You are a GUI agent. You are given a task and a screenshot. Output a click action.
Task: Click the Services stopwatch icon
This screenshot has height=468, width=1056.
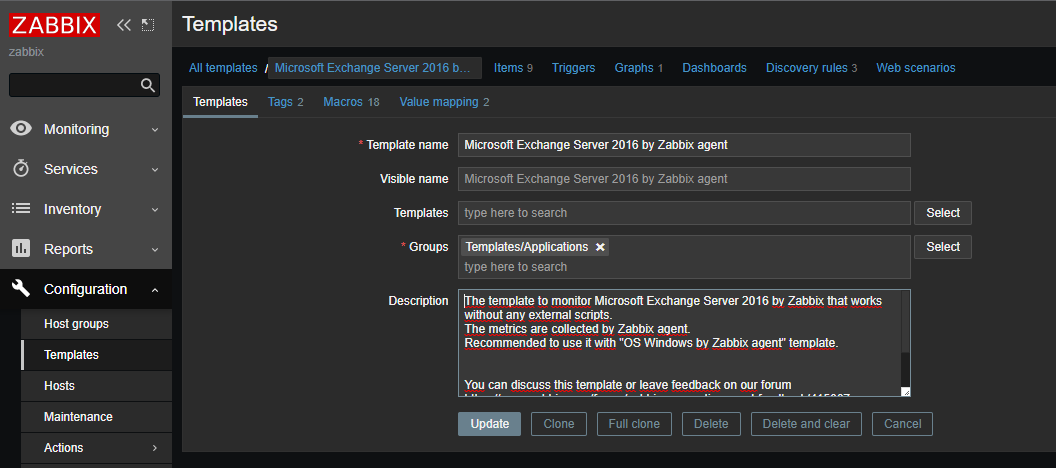(22, 169)
